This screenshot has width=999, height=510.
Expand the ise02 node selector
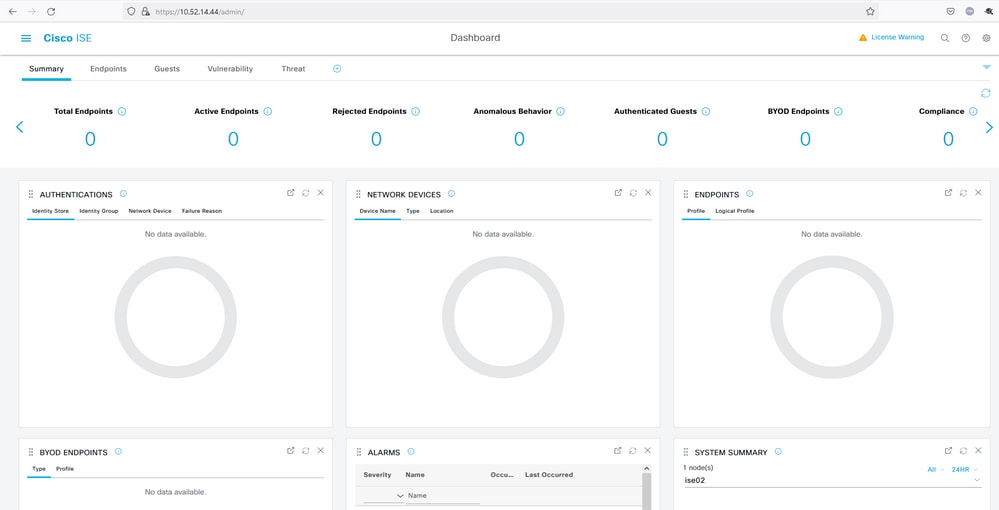(832, 480)
